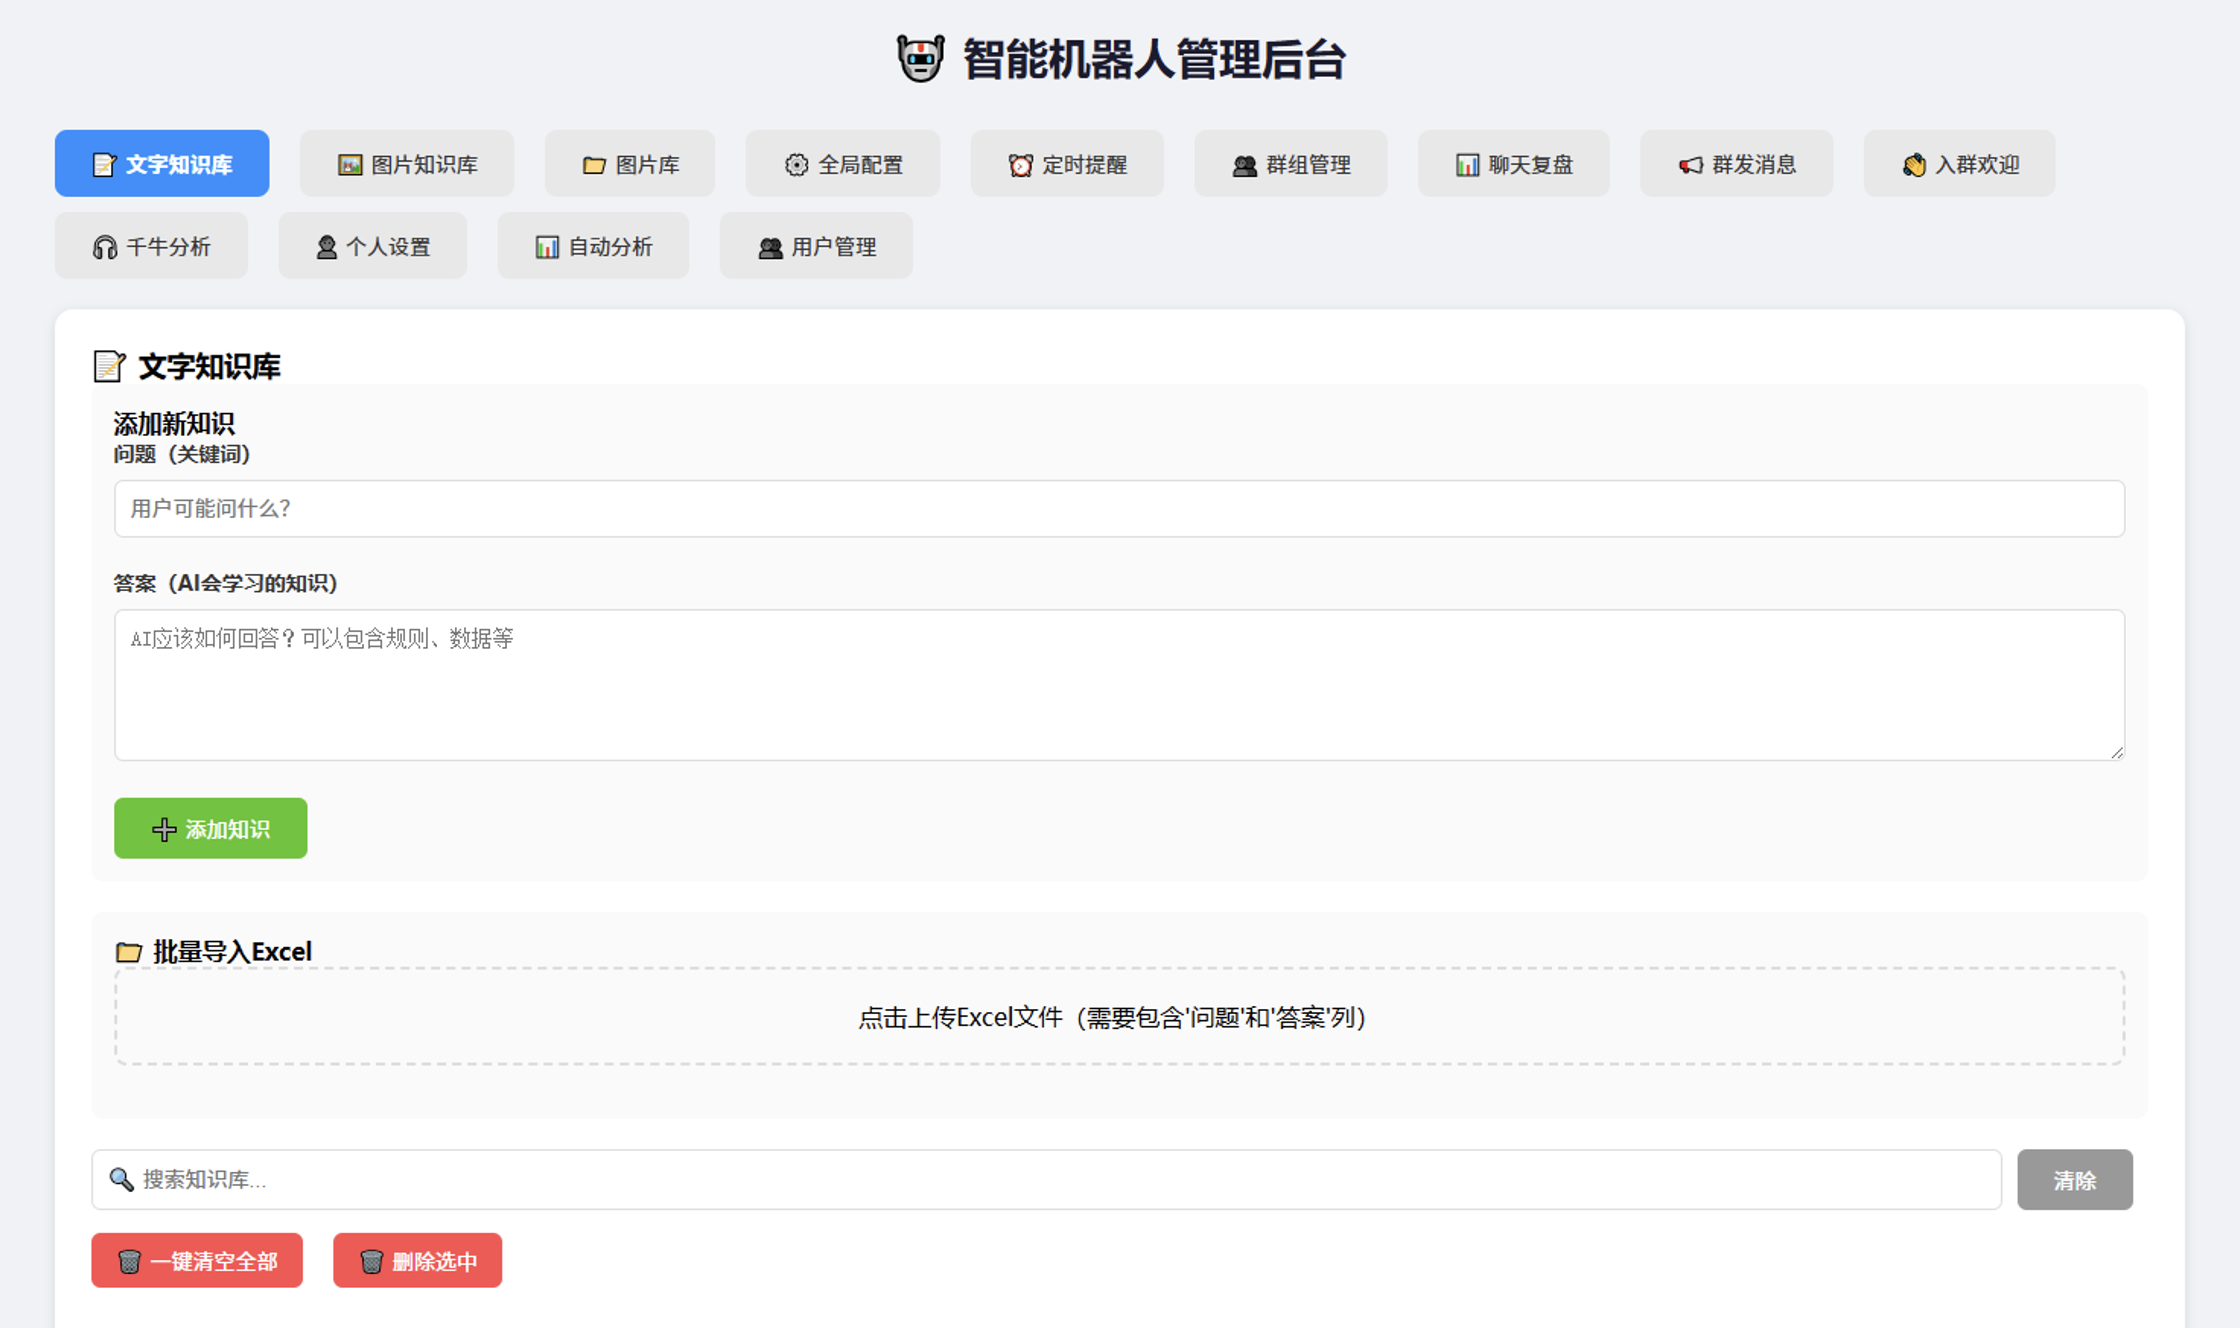Open the 定时提醒 tab
The width and height of the screenshot is (2240, 1328).
[1067, 163]
